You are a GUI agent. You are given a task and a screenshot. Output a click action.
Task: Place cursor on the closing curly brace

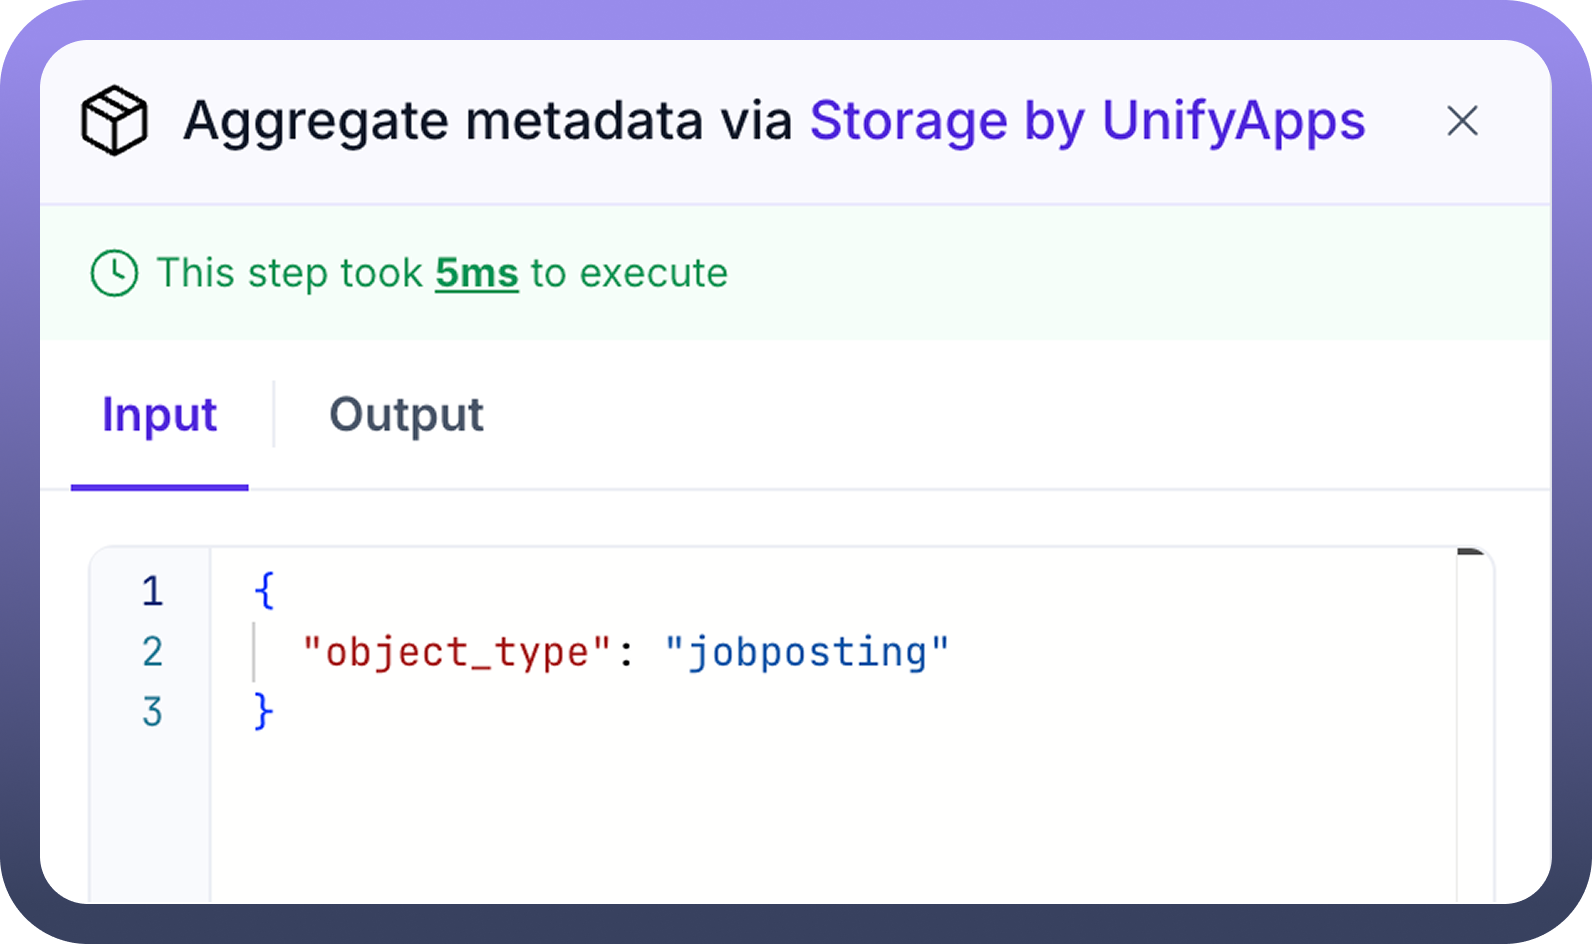point(264,712)
